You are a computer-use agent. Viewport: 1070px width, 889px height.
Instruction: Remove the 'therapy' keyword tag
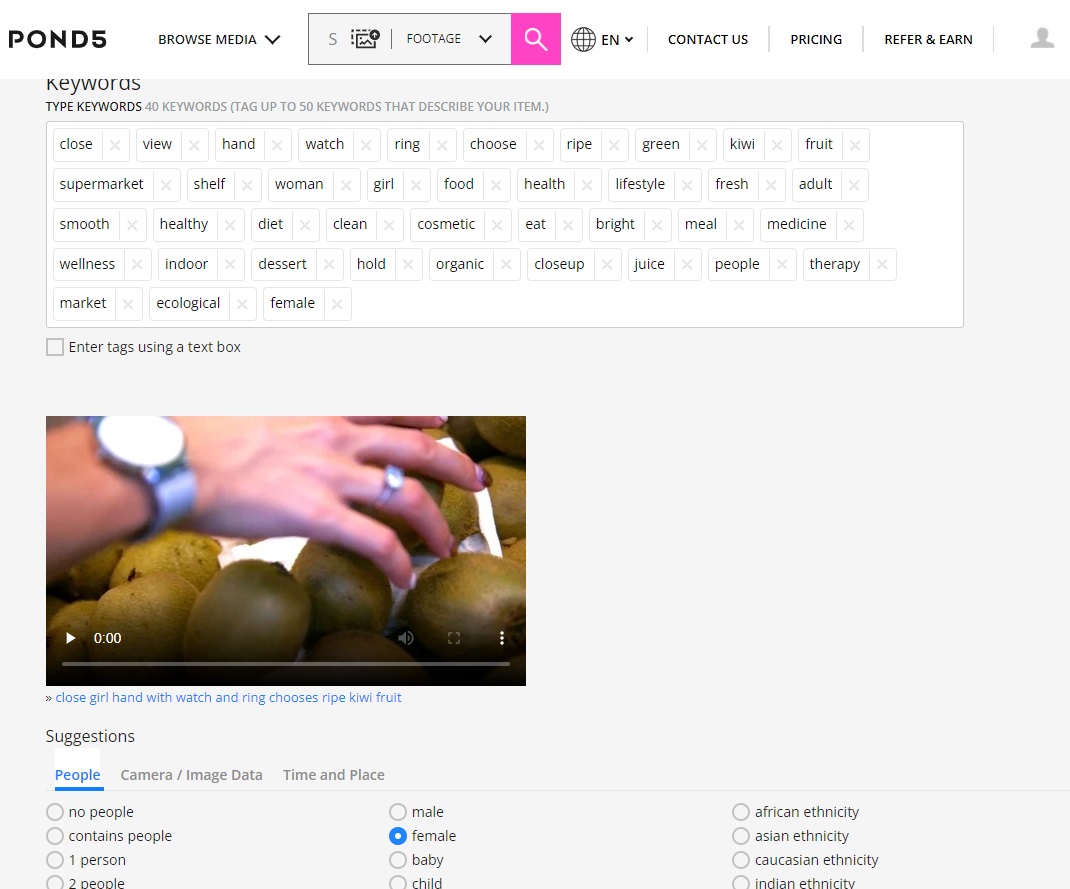882,265
